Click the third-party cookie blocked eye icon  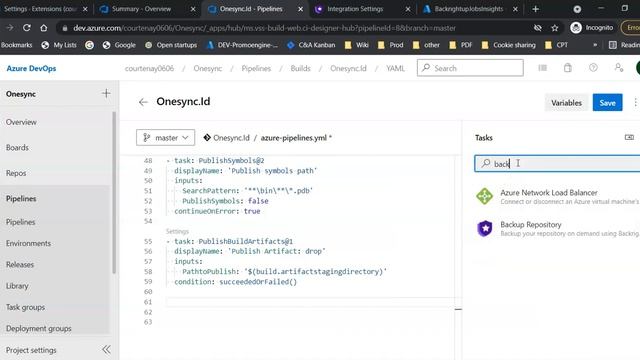point(538,28)
